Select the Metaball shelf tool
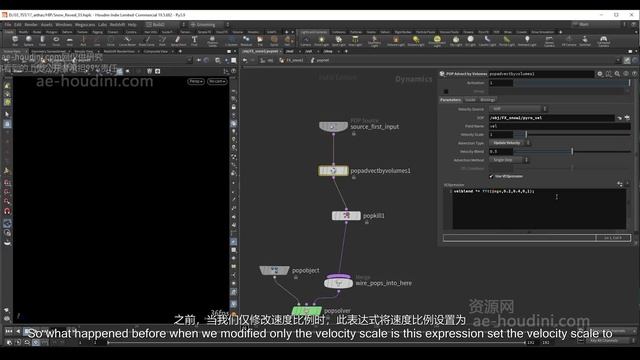This screenshot has width=640, height=360. click(x=246, y=40)
